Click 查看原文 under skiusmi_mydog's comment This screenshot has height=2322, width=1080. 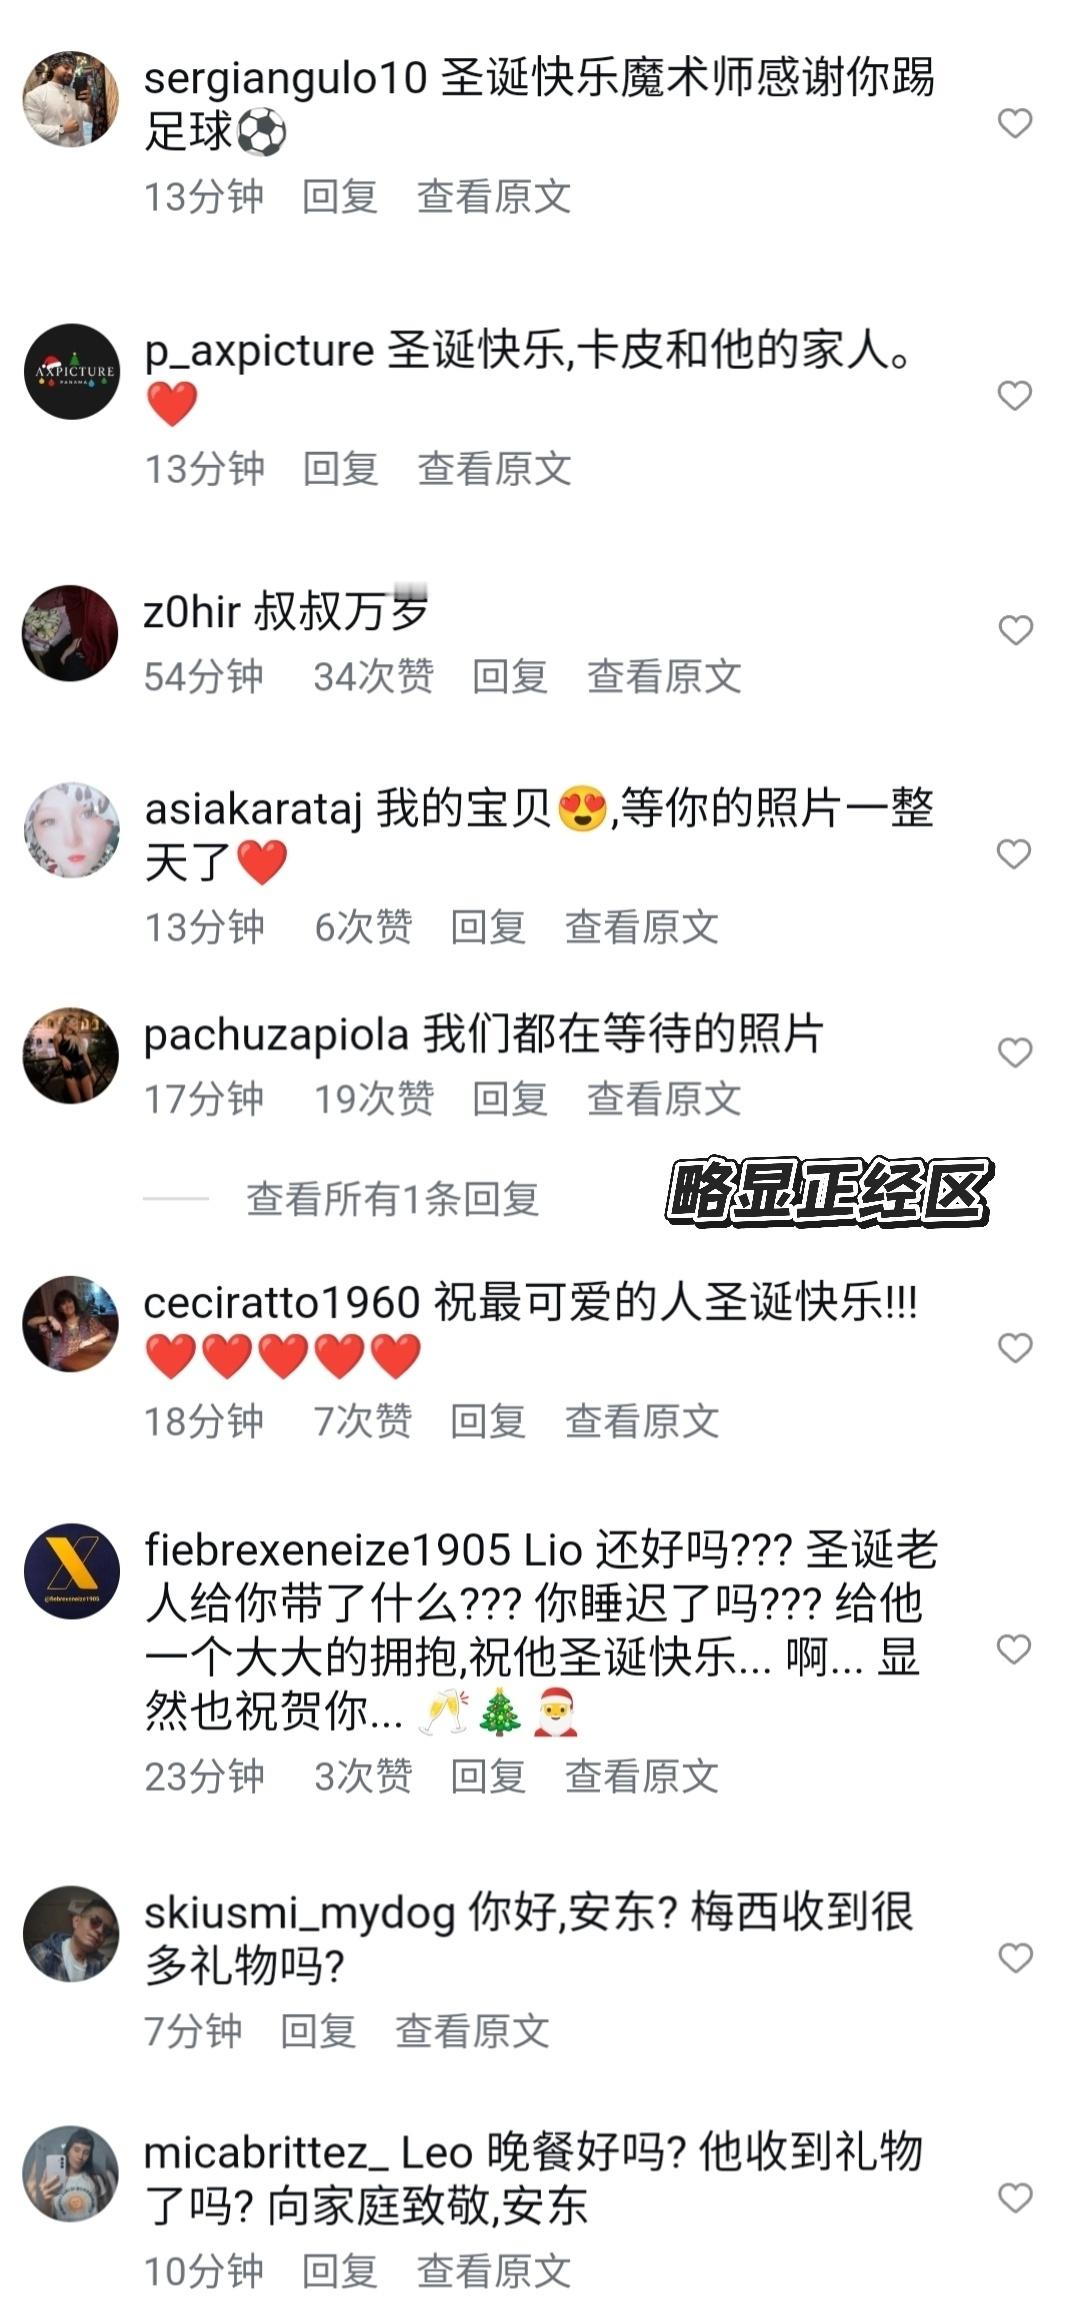click(472, 2031)
